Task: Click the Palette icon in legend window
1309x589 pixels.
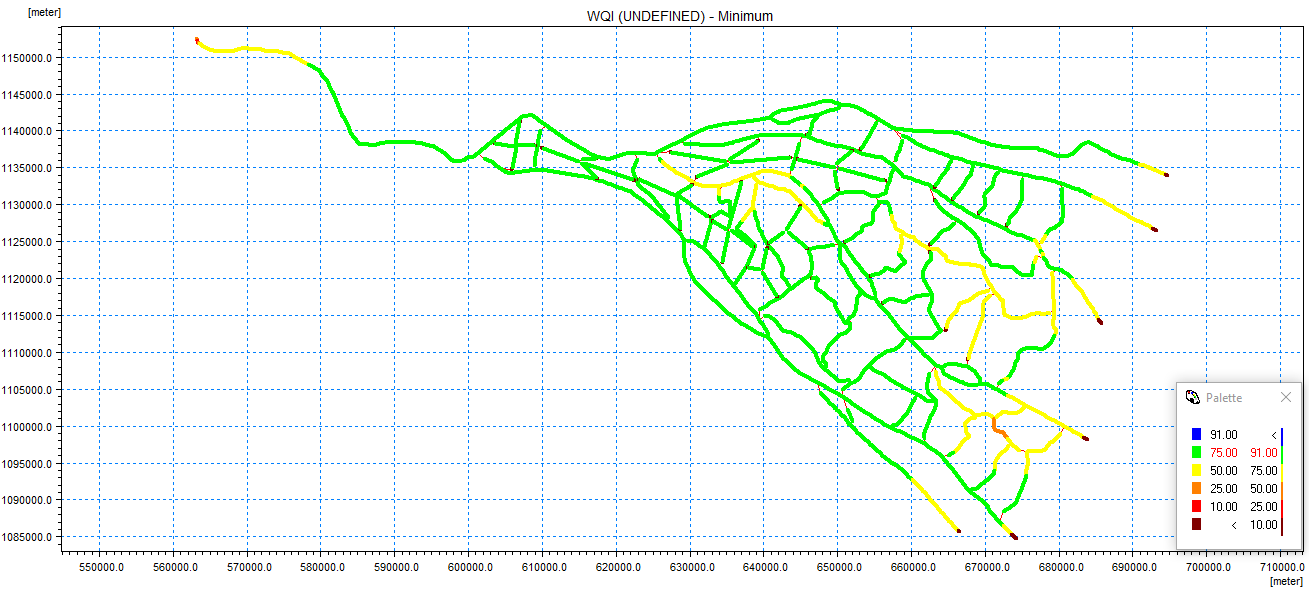Action: 1192,397
